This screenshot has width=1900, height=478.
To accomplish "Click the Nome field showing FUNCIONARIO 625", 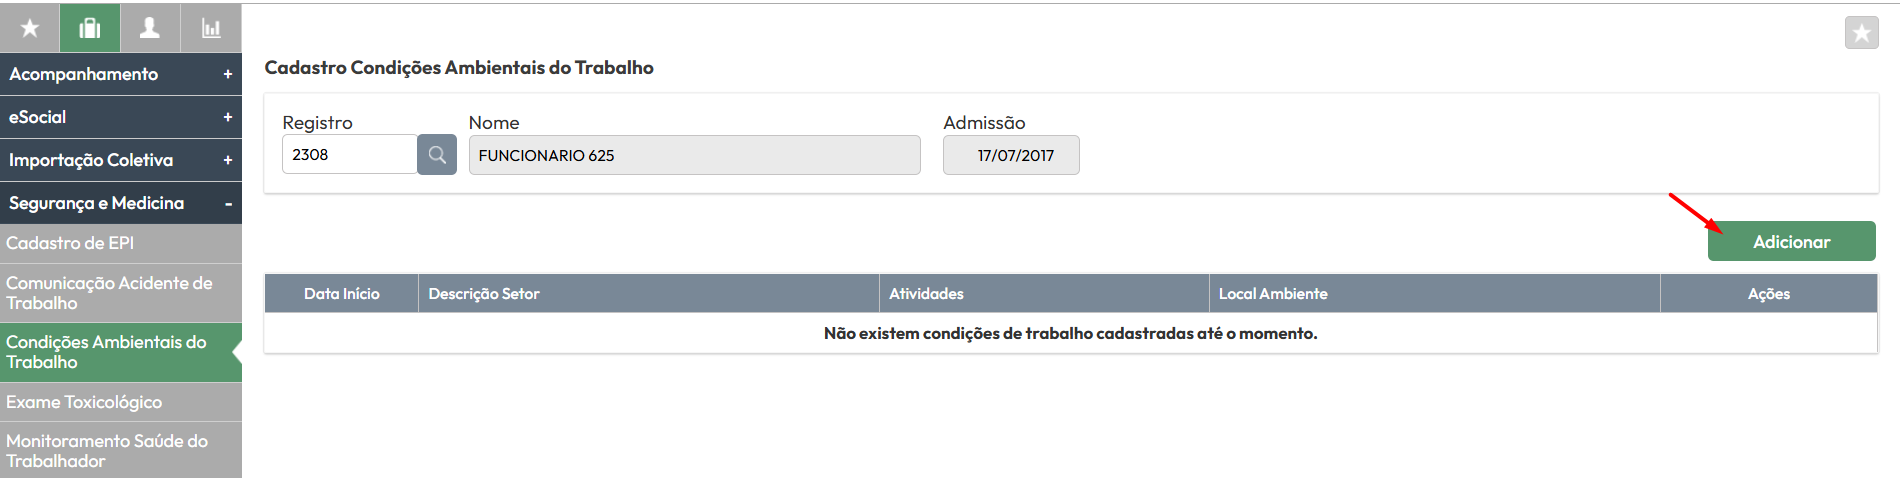I will (694, 155).
